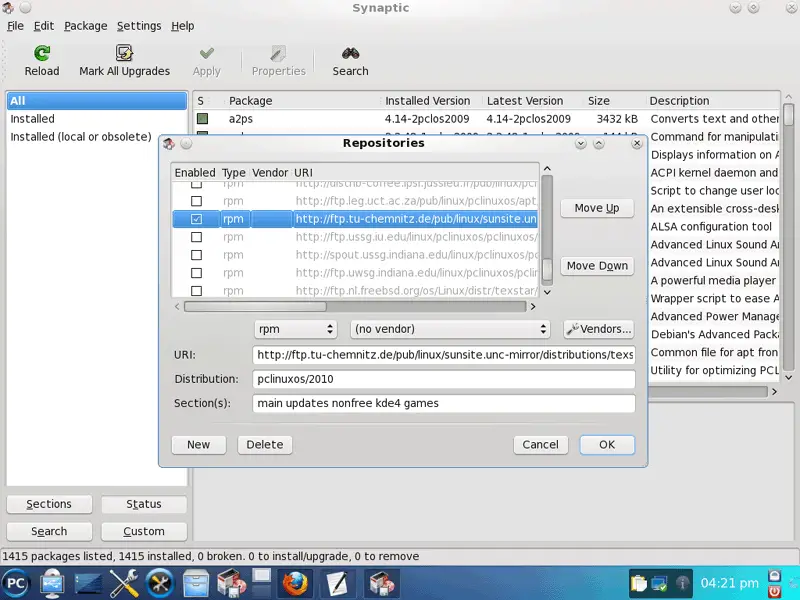800x600 pixels.
Task: Click the info tray icon
Action: click(x=682, y=583)
